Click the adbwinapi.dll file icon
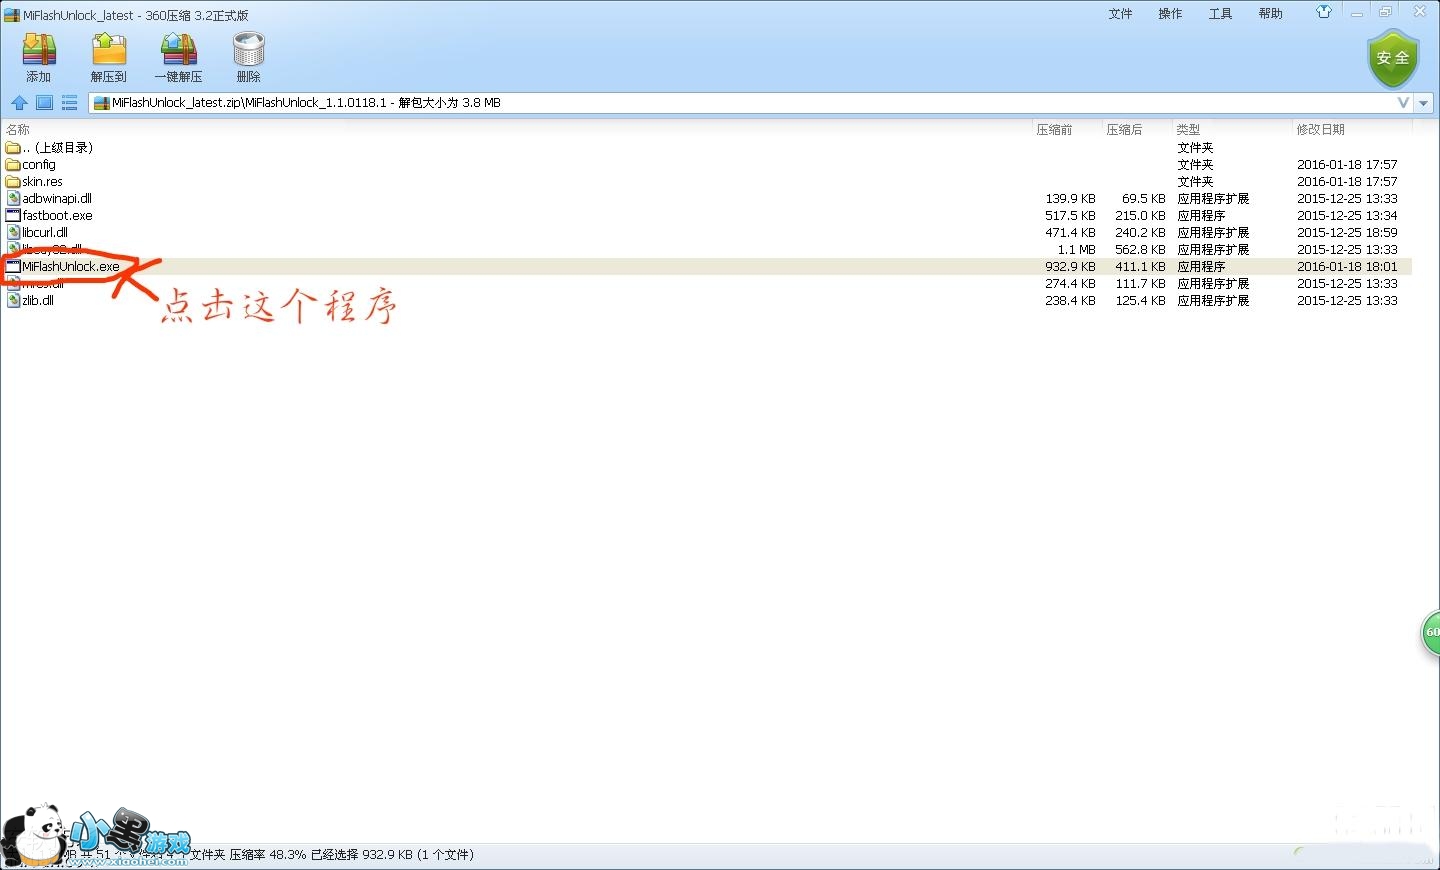The image size is (1440, 870). 13,199
